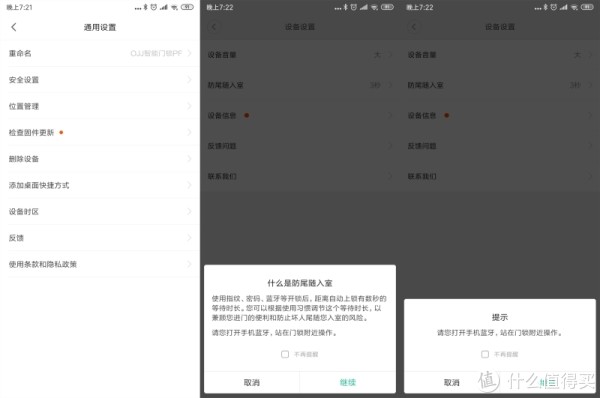Click the chevron on the 删除设备 row
Viewport: 600px width, 398px height.
pos(189,159)
